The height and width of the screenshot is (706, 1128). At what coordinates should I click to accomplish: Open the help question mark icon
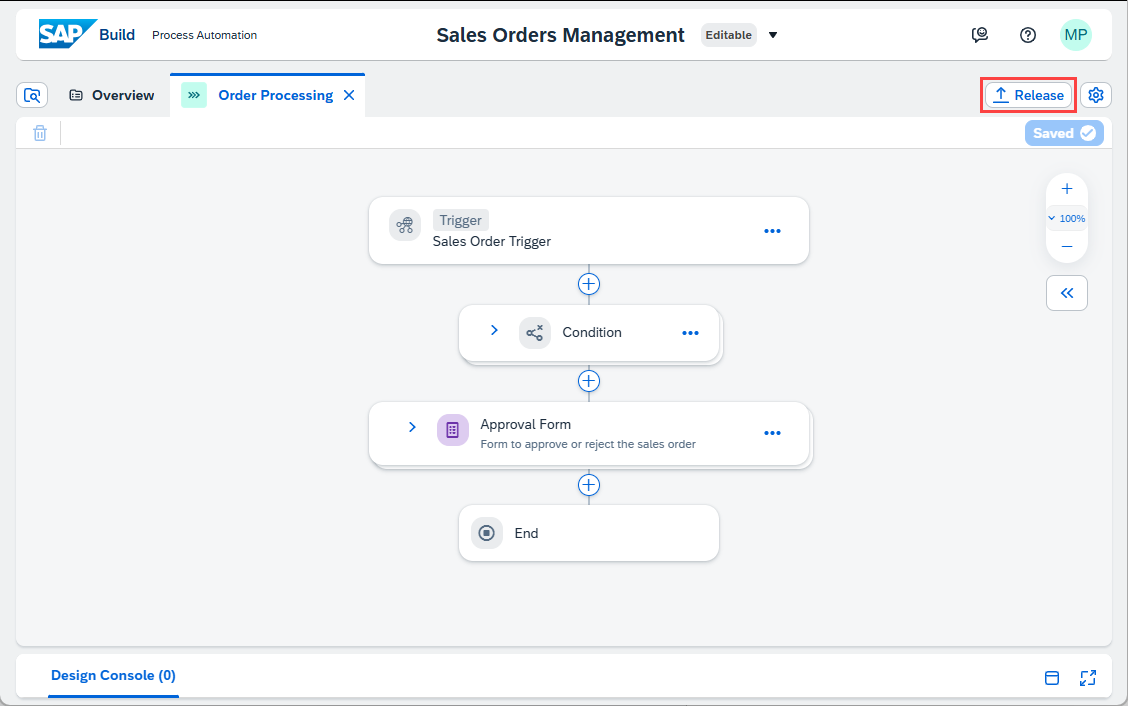click(x=1028, y=35)
